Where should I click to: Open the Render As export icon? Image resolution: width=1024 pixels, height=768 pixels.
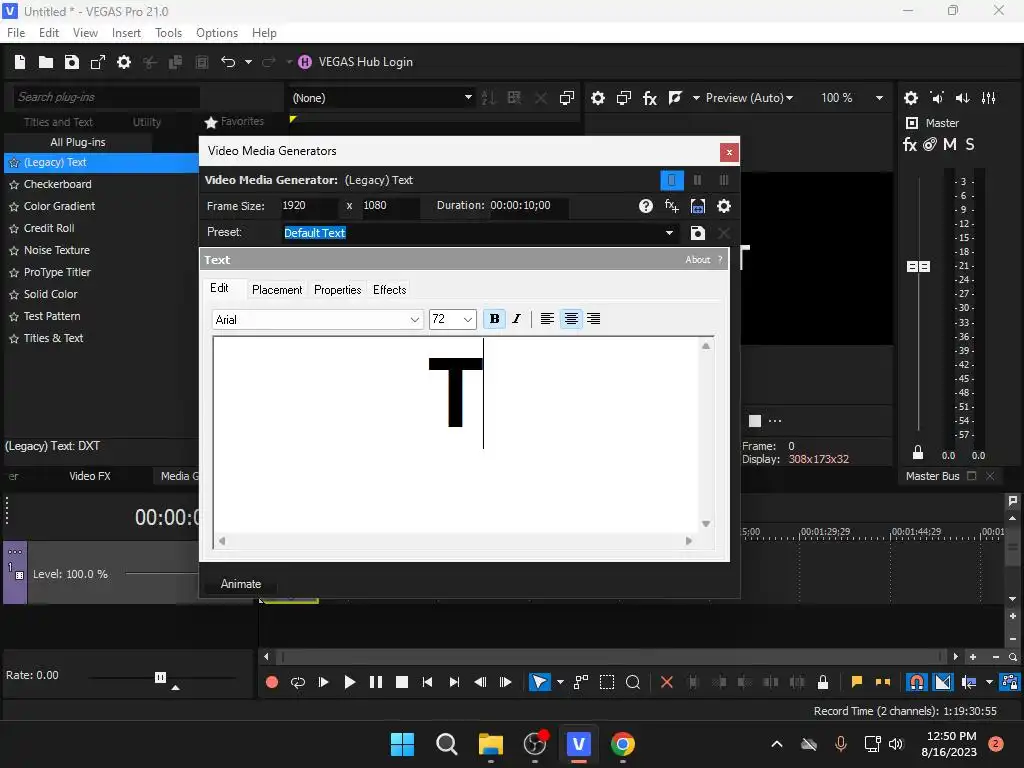click(98, 62)
